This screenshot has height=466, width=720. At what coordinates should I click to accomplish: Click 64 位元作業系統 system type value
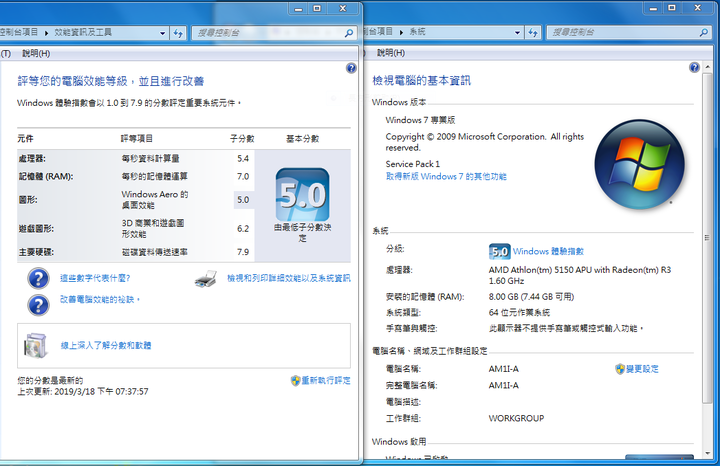(519, 313)
